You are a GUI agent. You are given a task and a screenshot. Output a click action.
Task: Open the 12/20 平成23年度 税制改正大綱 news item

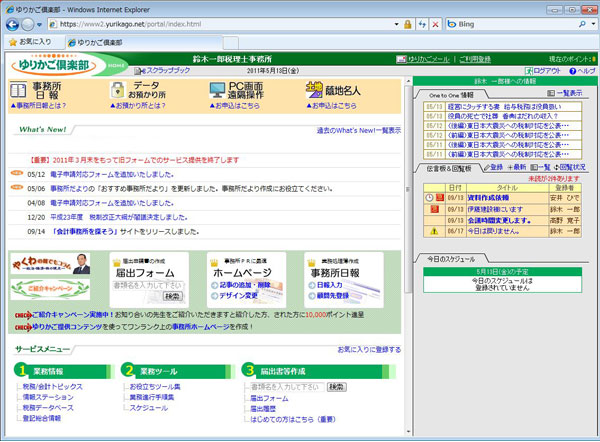click(x=119, y=217)
